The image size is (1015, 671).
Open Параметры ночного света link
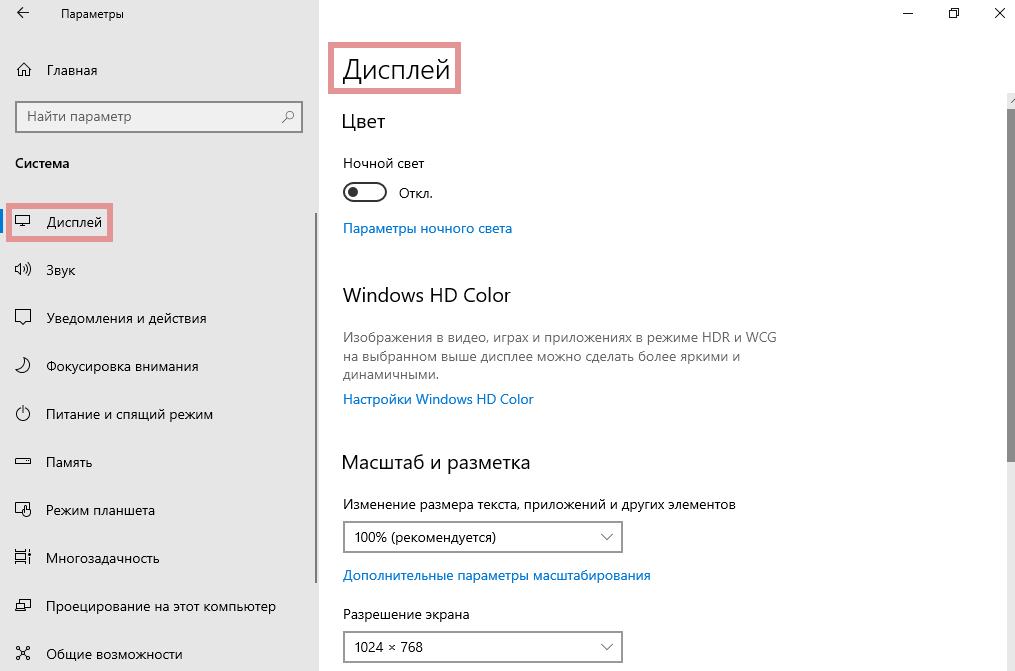click(427, 228)
